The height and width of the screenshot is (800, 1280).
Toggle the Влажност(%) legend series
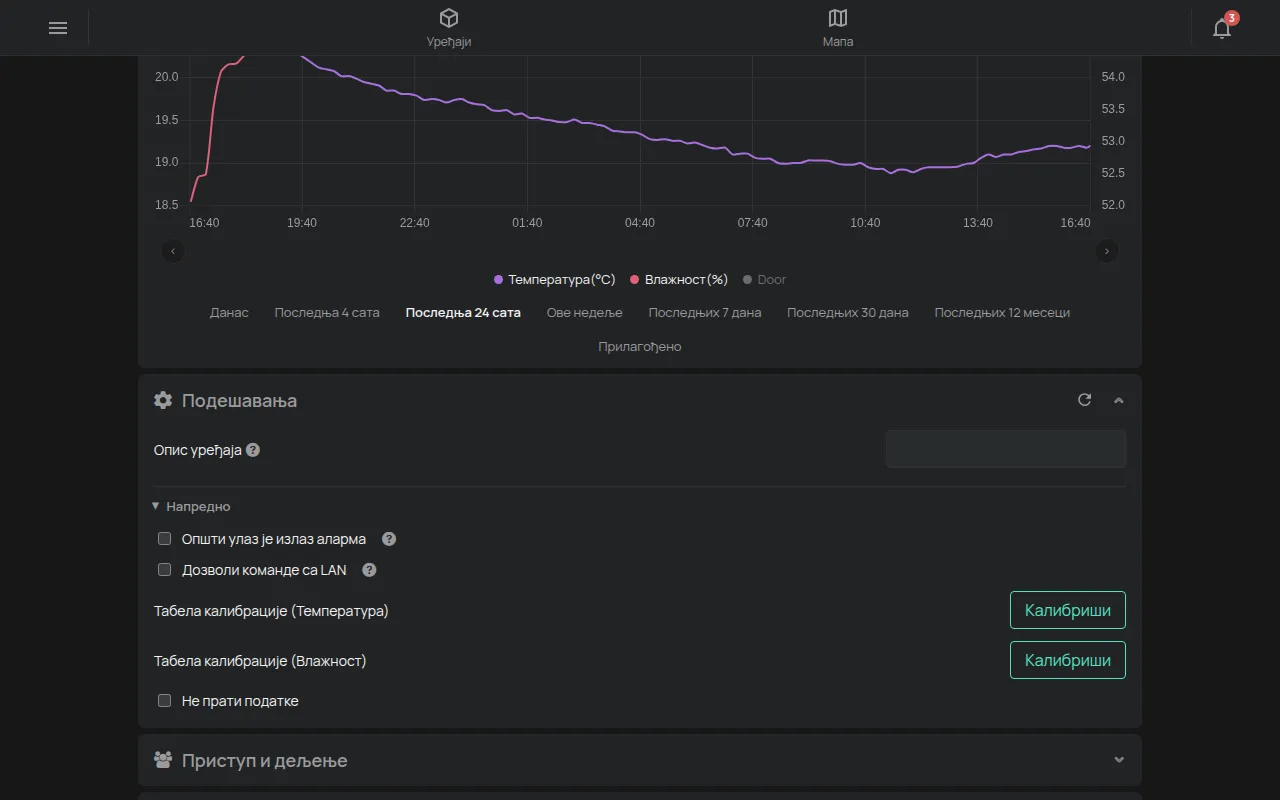679,280
